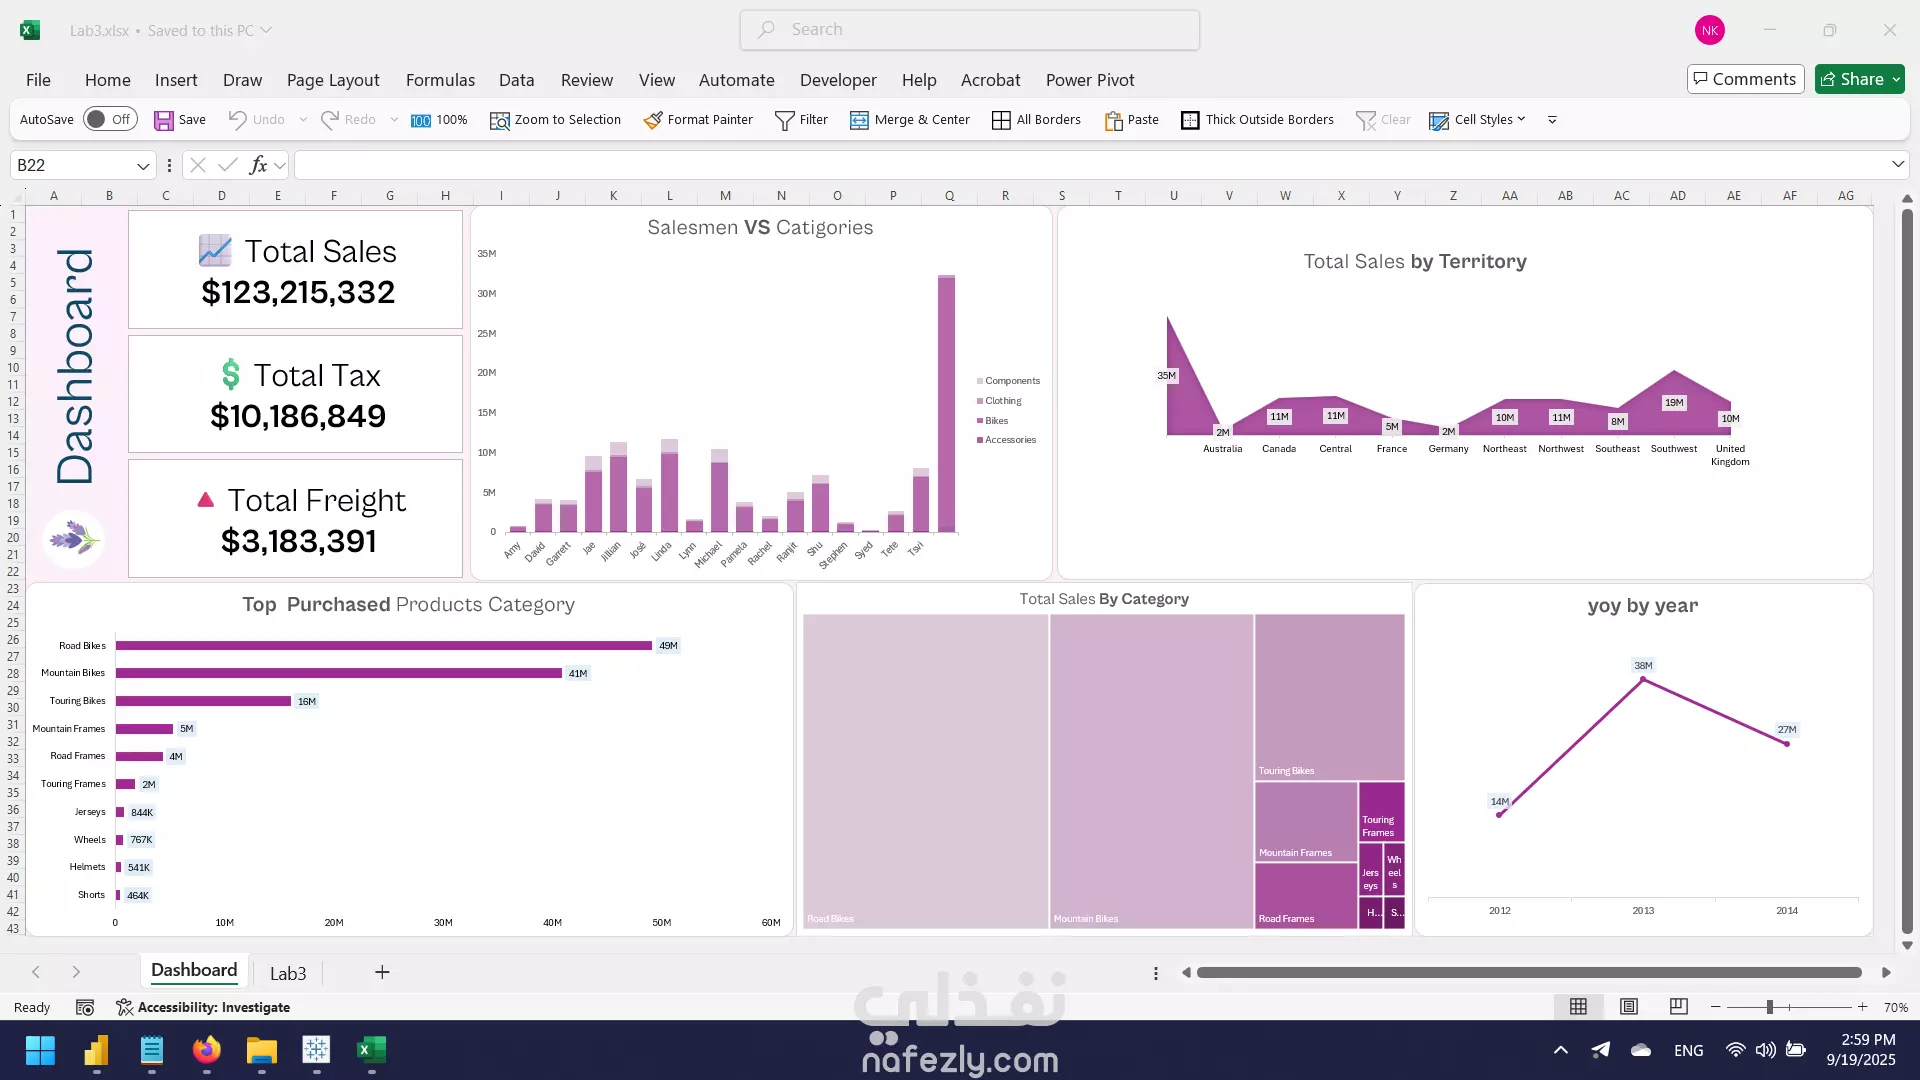Toggle the AutoSave switch
The width and height of the screenshot is (1920, 1080).
tap(109, 120)
